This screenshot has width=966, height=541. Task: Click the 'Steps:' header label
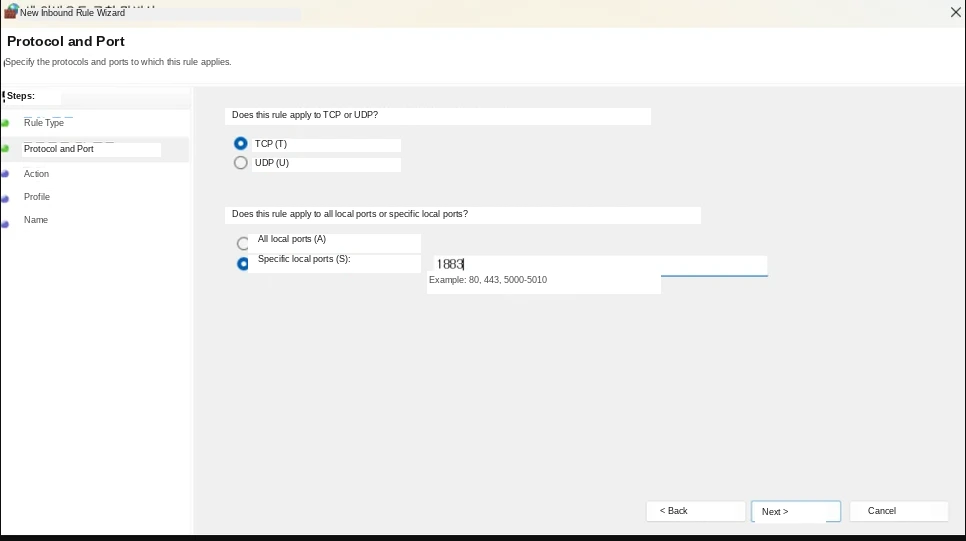tap(21, 96)
